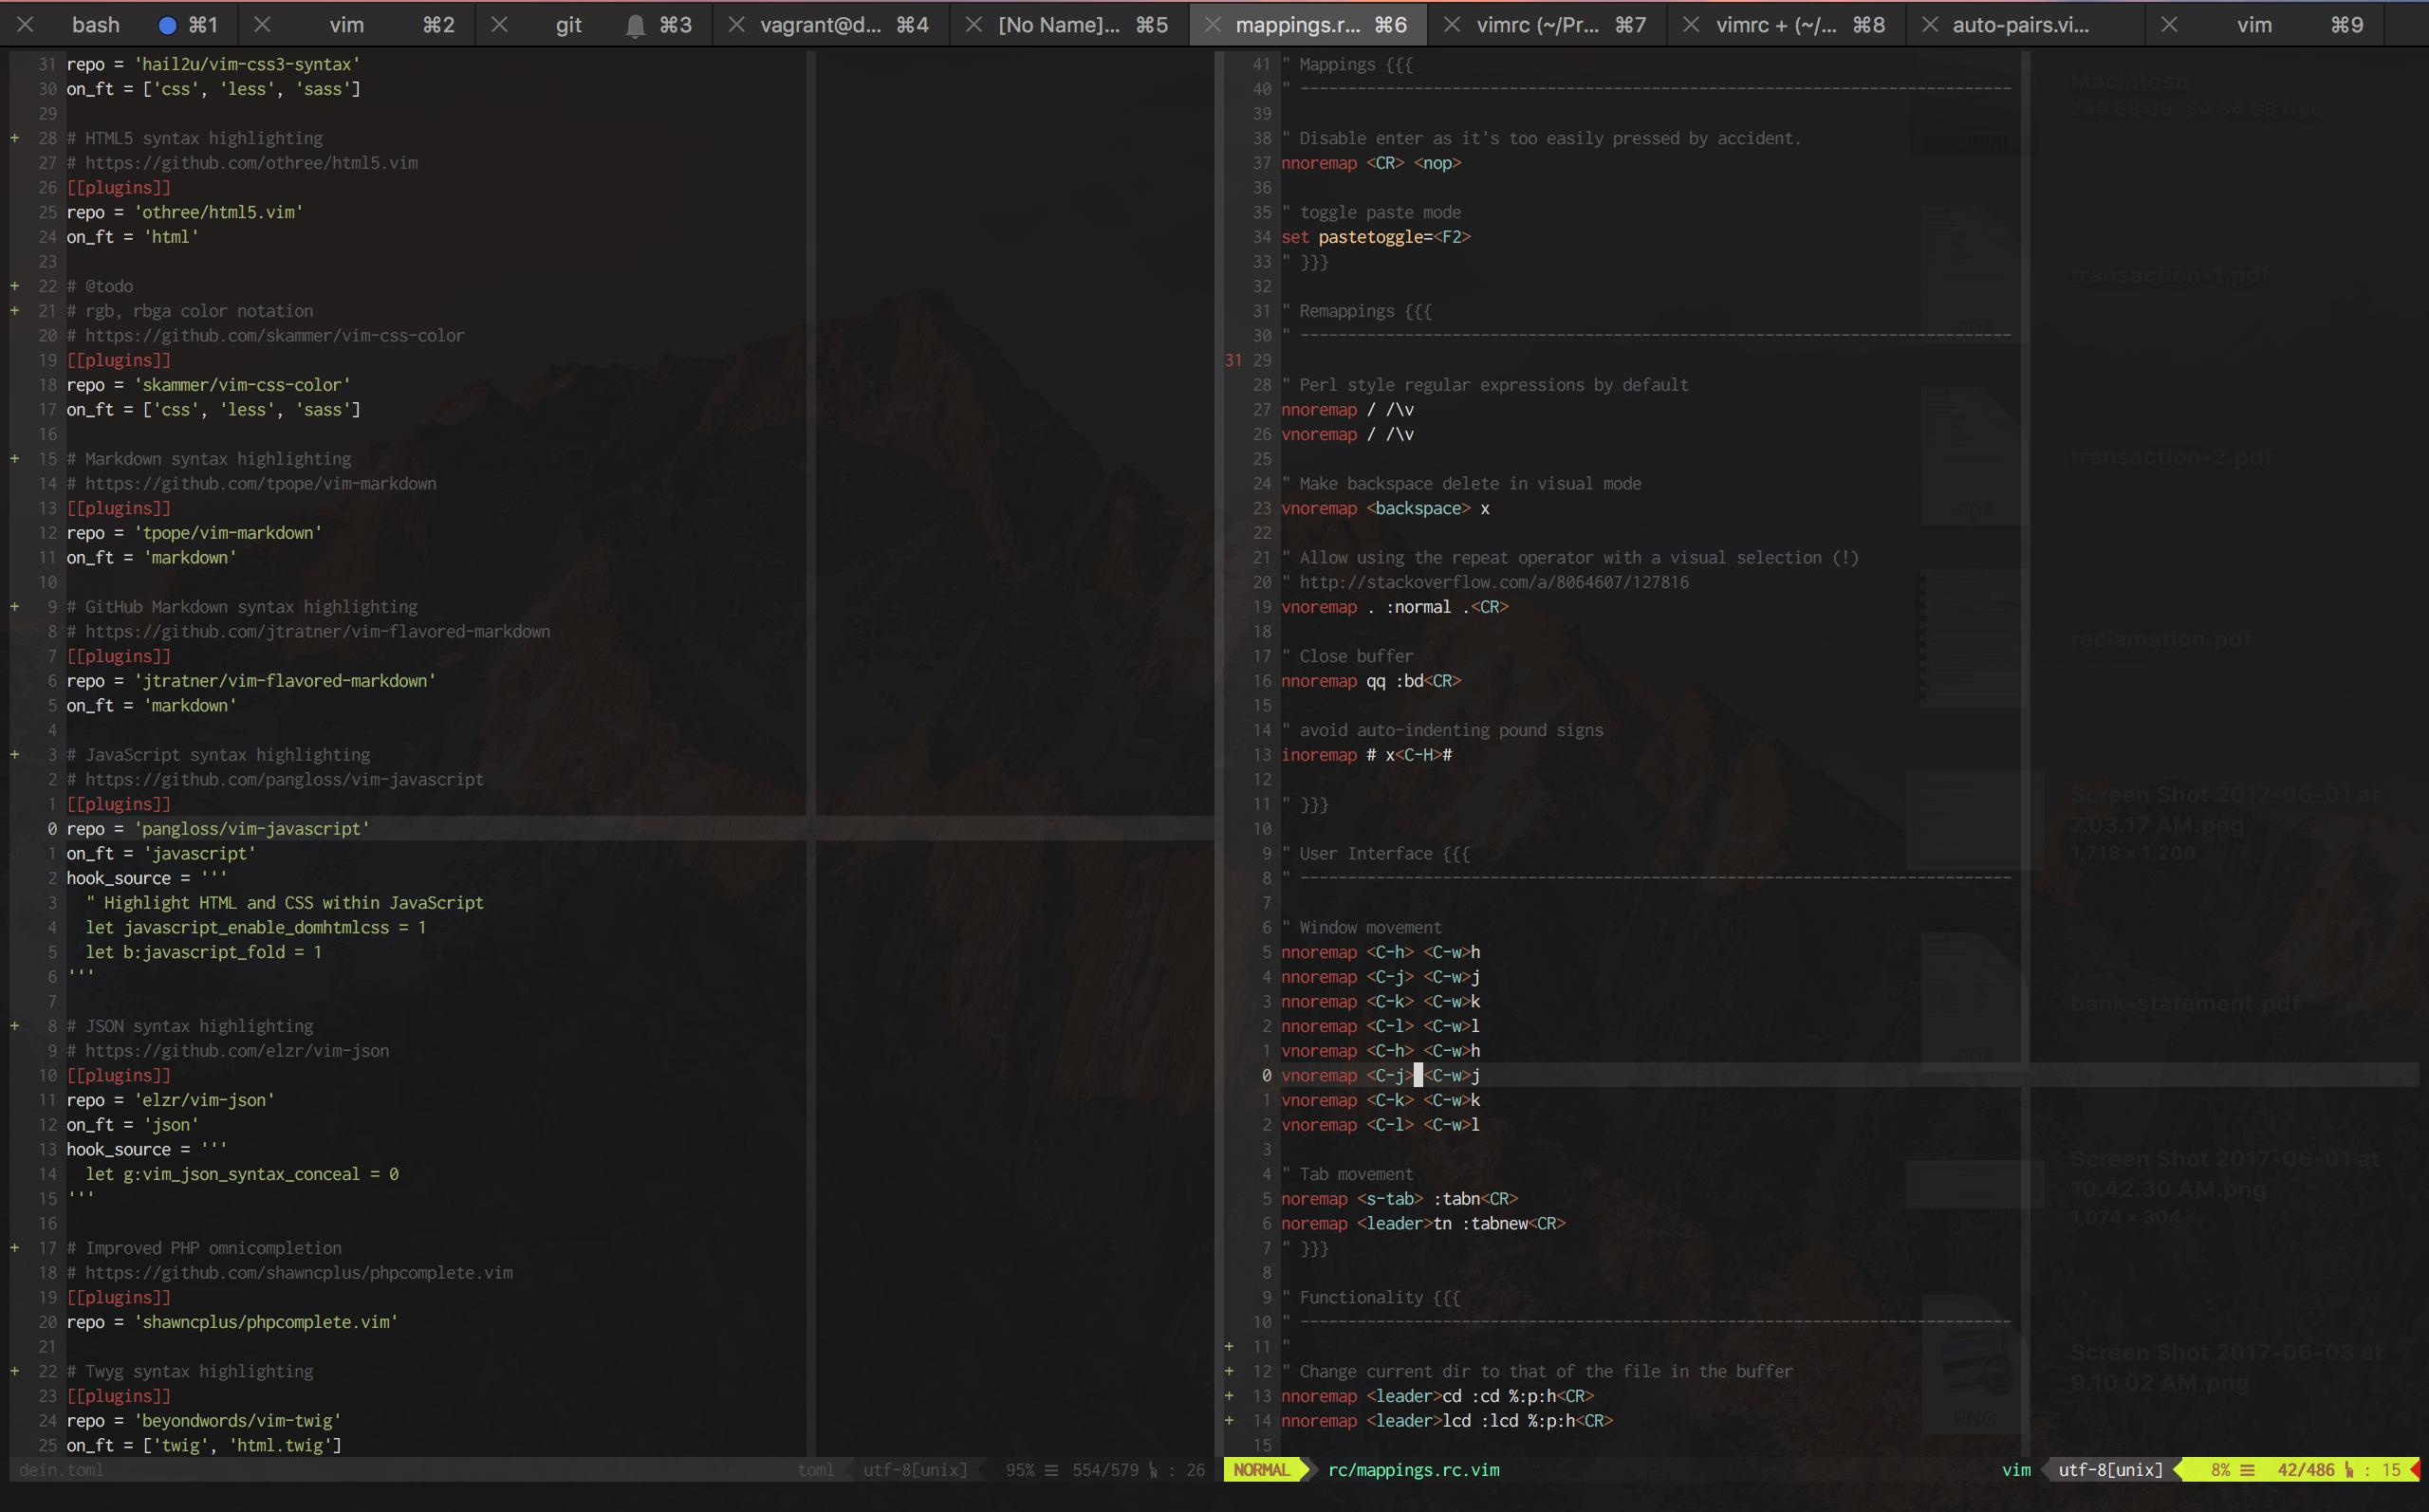Screen dimensions: 2429x1512
Task: Click the rc/mappings.rc.vim filename in statusline
Action: 1413,1469
